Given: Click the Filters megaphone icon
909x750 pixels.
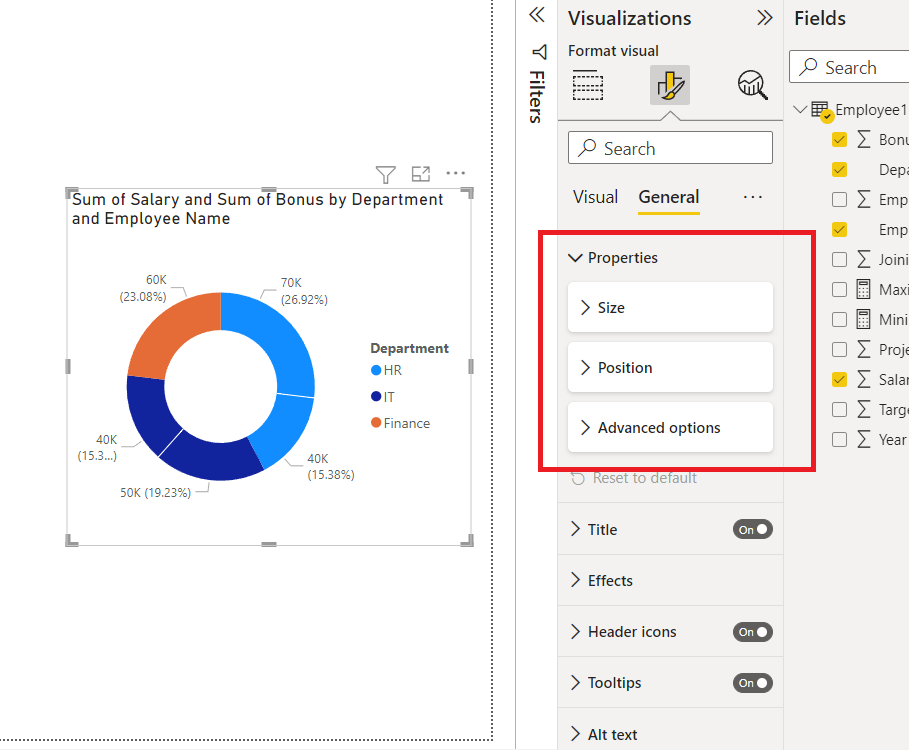Looking at the screenshot, I should coord(540,52).
